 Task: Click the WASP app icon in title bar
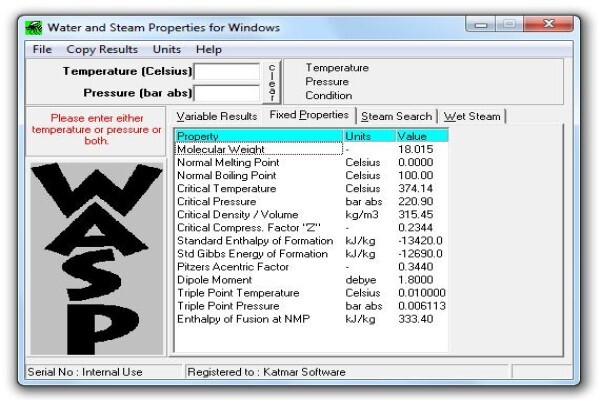point(33,28)
